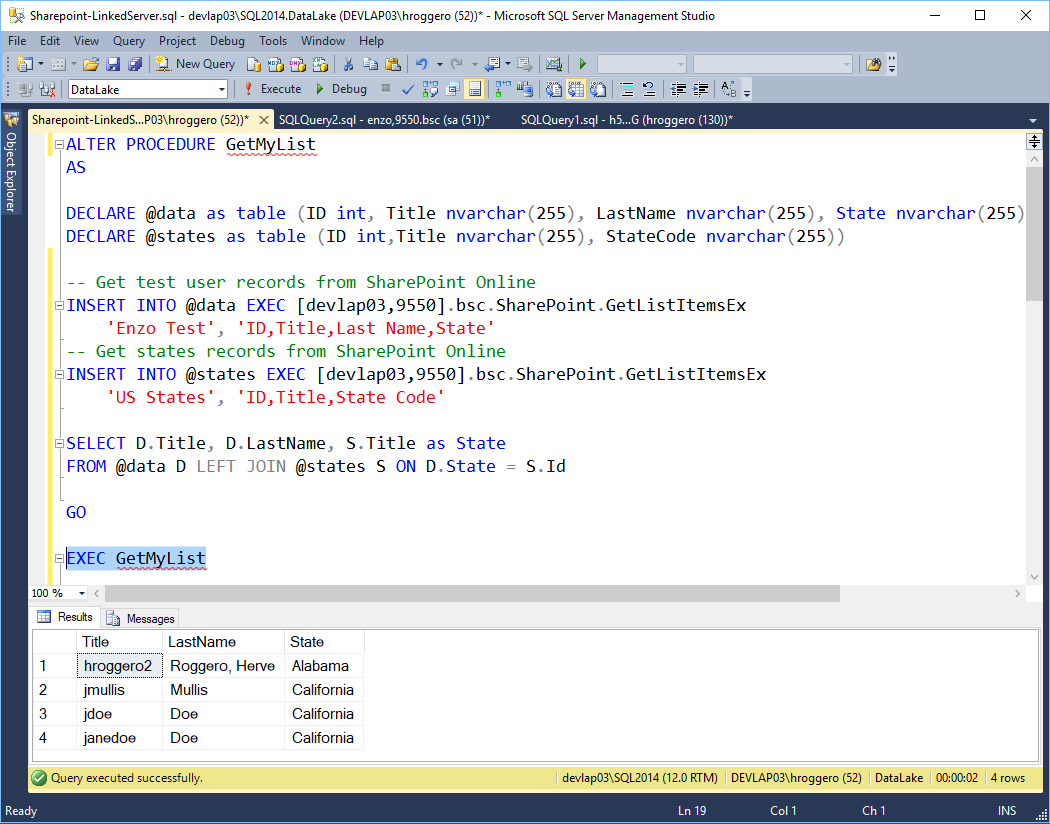
Task: Open the Object Explorer side panel
Action: tap(11, 162)
